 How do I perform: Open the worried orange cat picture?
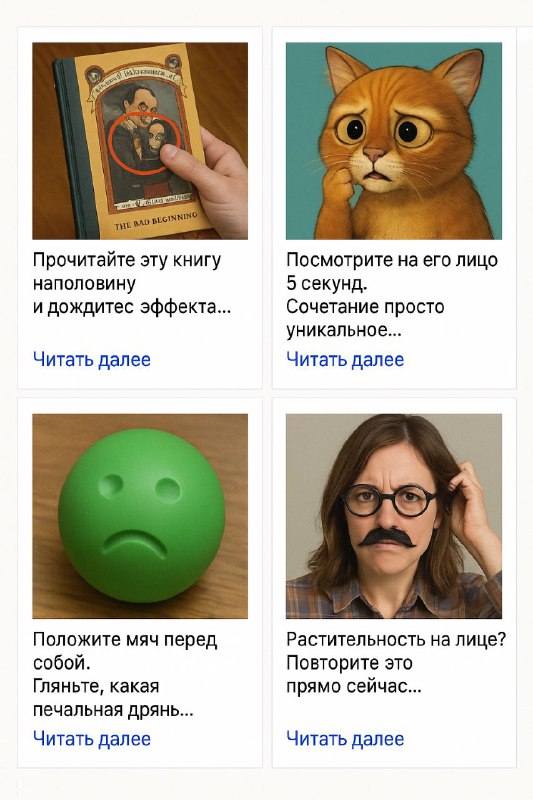(x=394, y=141)
